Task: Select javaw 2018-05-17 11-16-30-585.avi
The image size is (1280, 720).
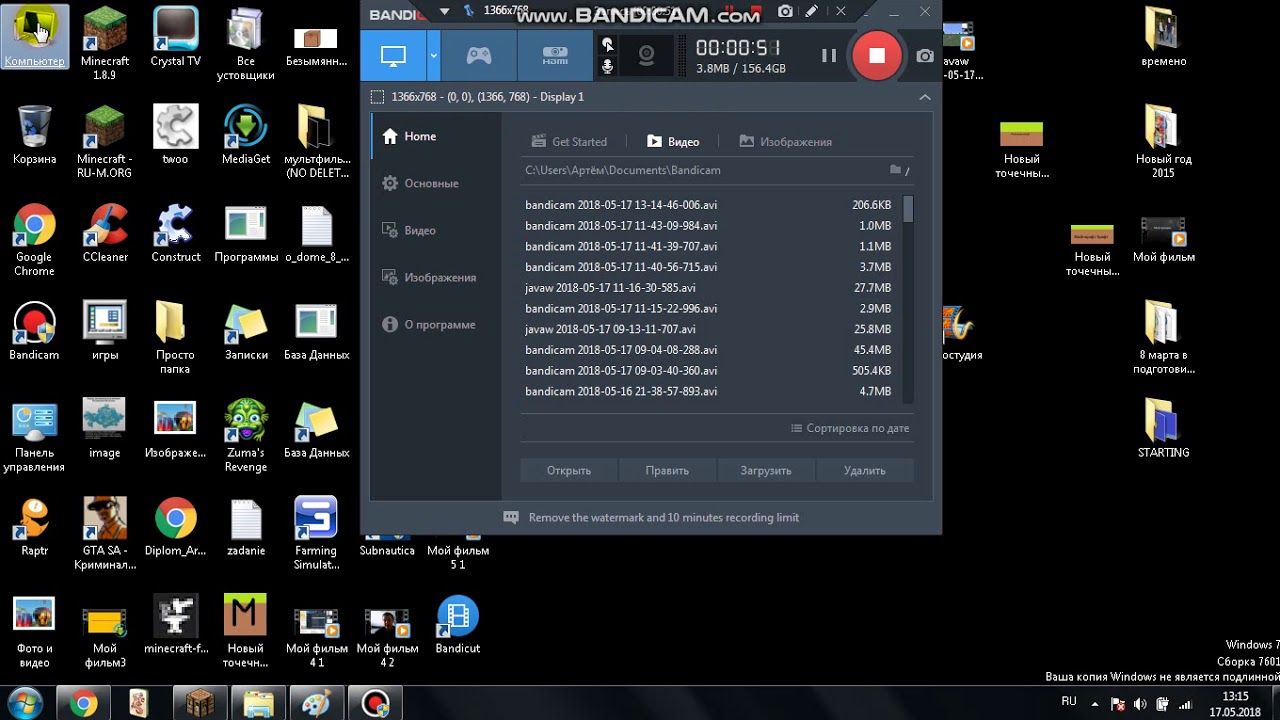Action: (x=708, y=288)
